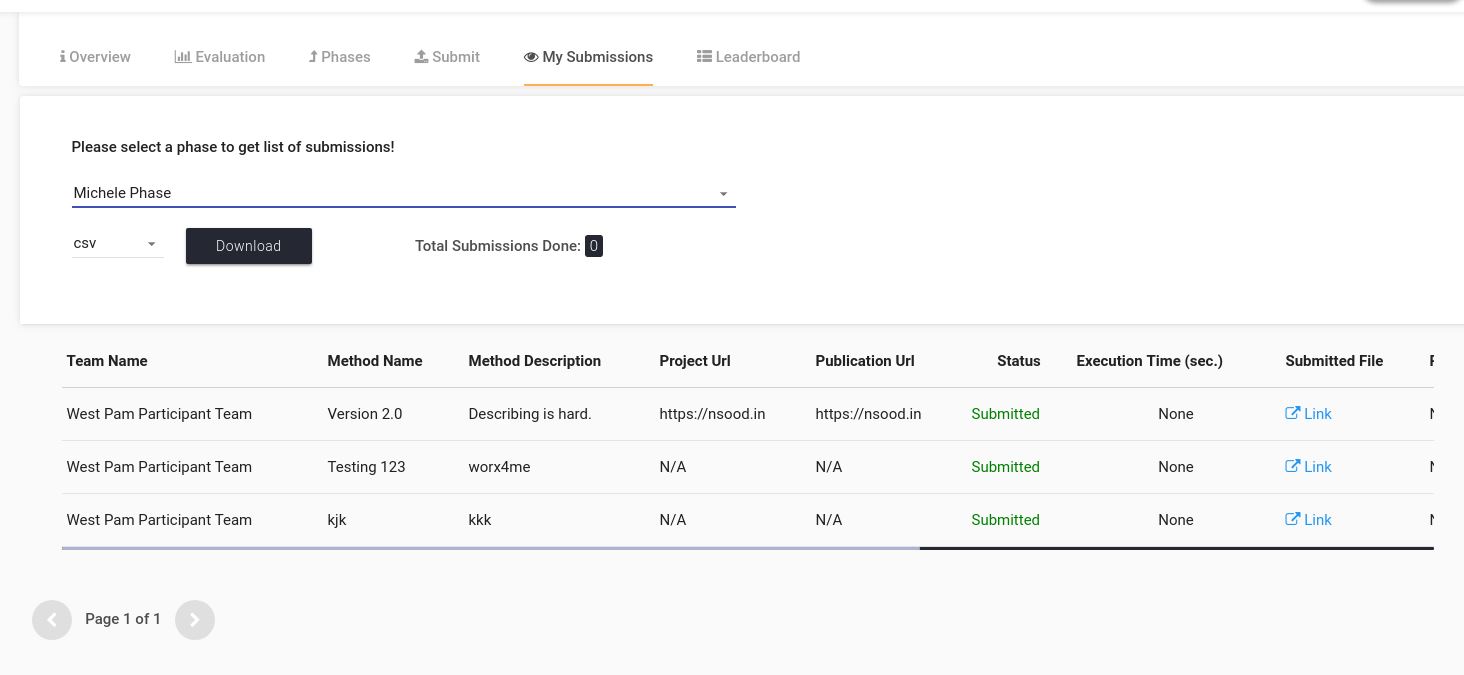Click the Submitted File column header
Viewport: 1464px width, 675px height.
click(1334, 361)
